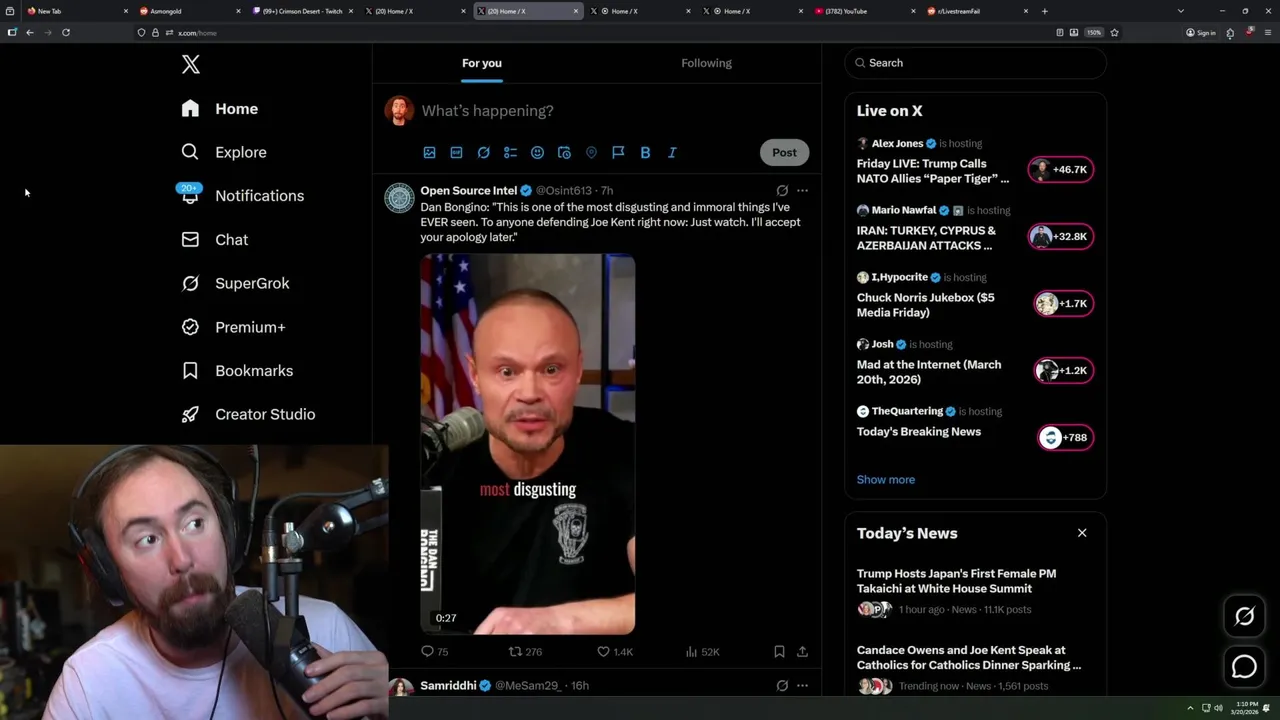
Task: Open the Chat page
Action: pos(215,240)
